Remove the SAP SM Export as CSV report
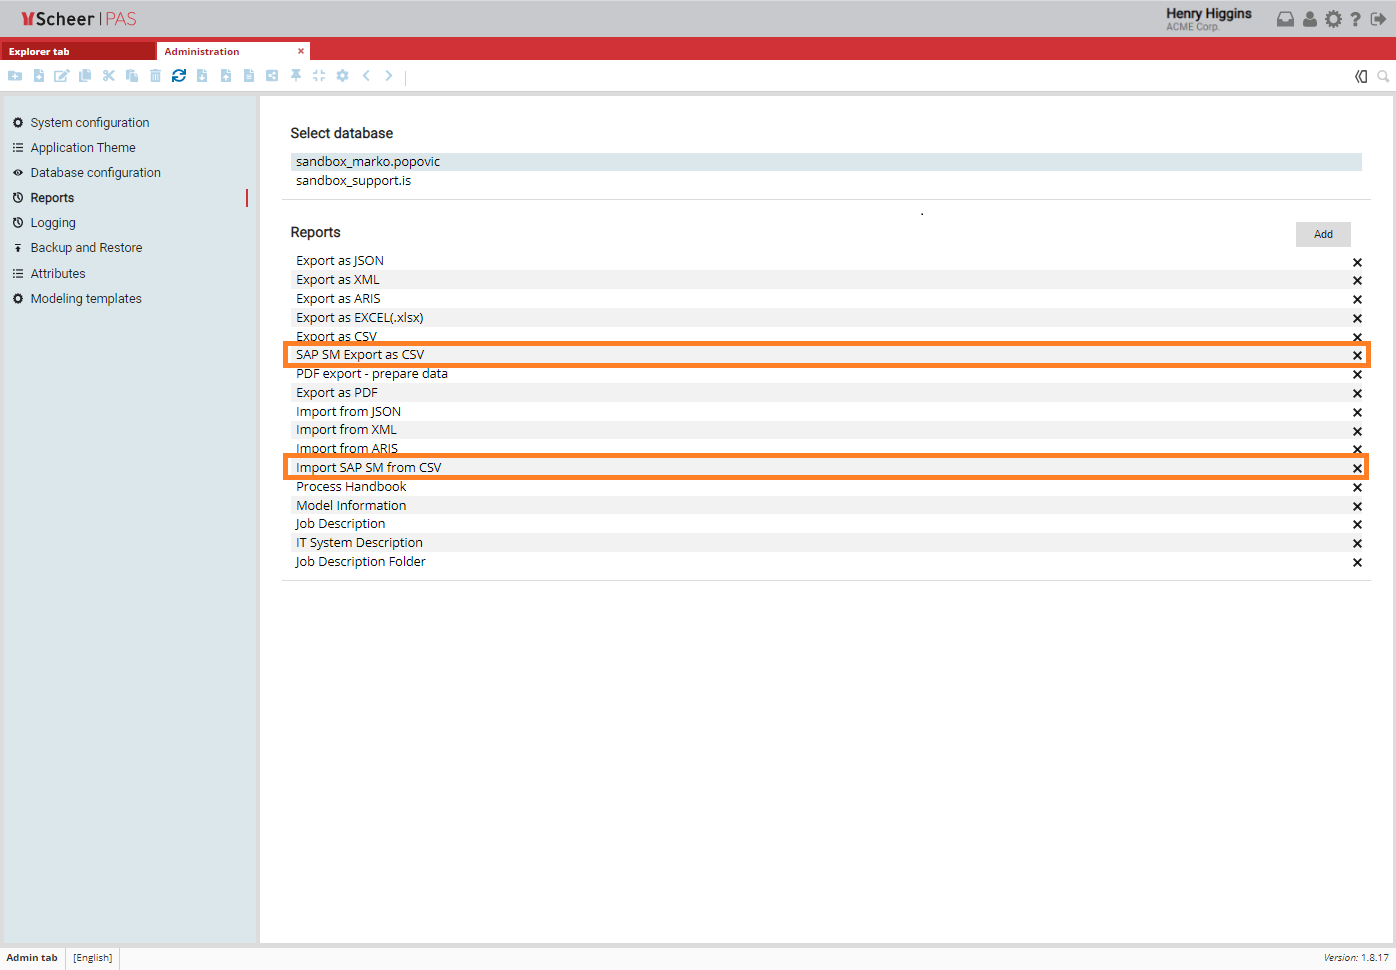The width and height of the screenshot is (1396, 970). point(1357,354)
